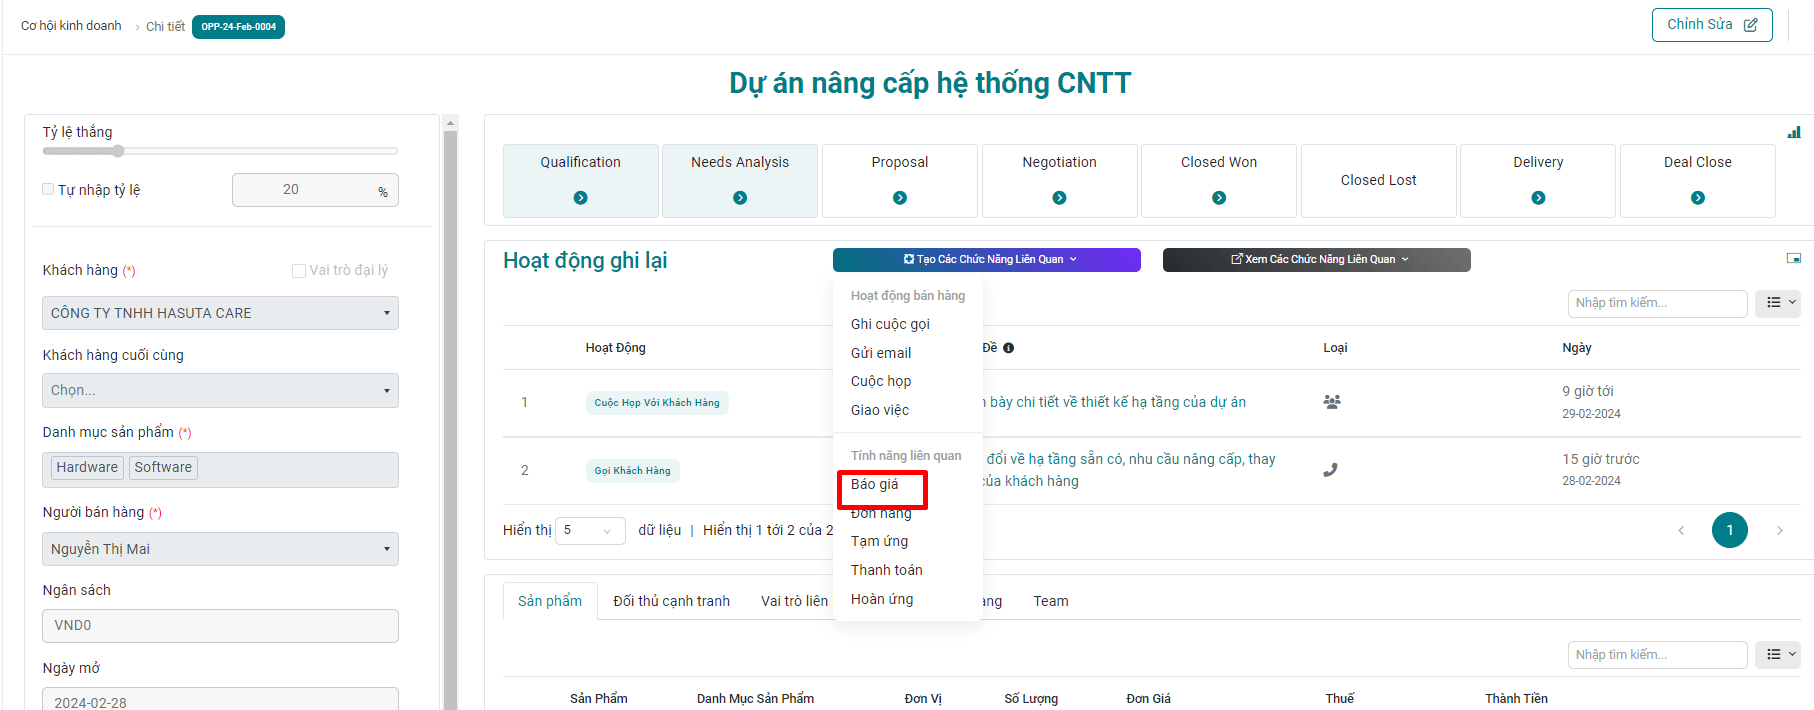This screenshot has width=1814, height=710.
Task: Click the arrow icon under Qualification stage
Action: pos(580,198)
